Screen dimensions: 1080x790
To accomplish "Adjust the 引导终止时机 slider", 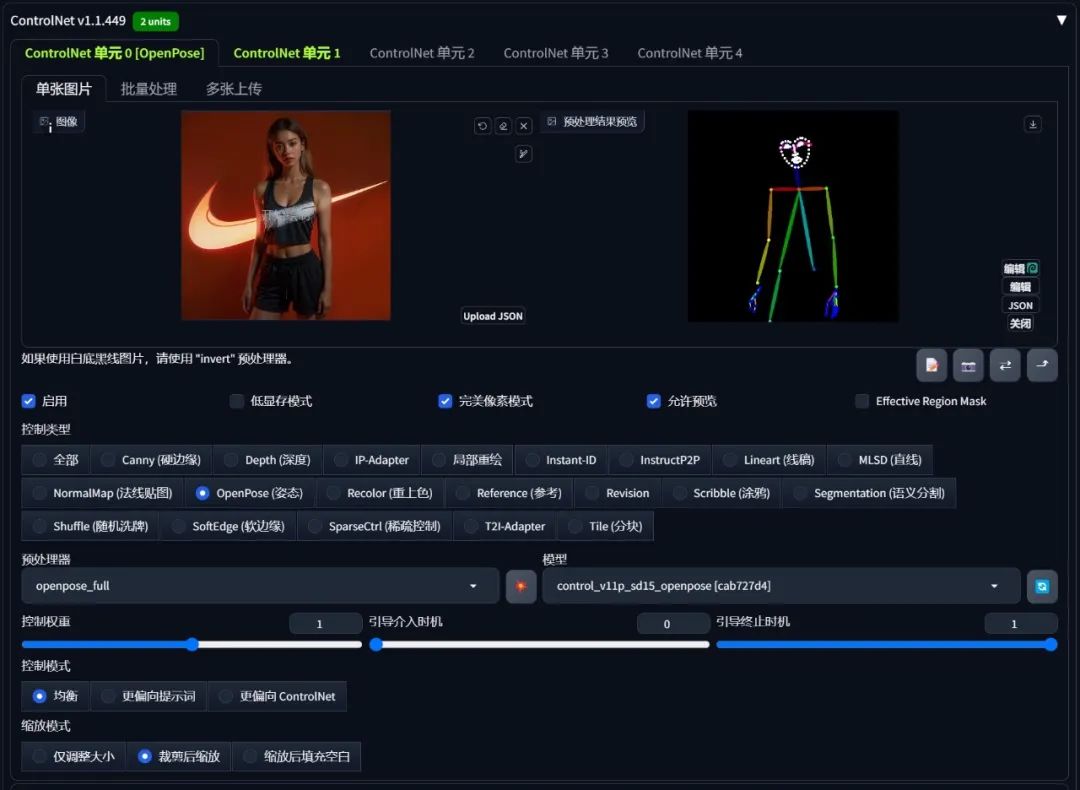I will coord(886,645).
